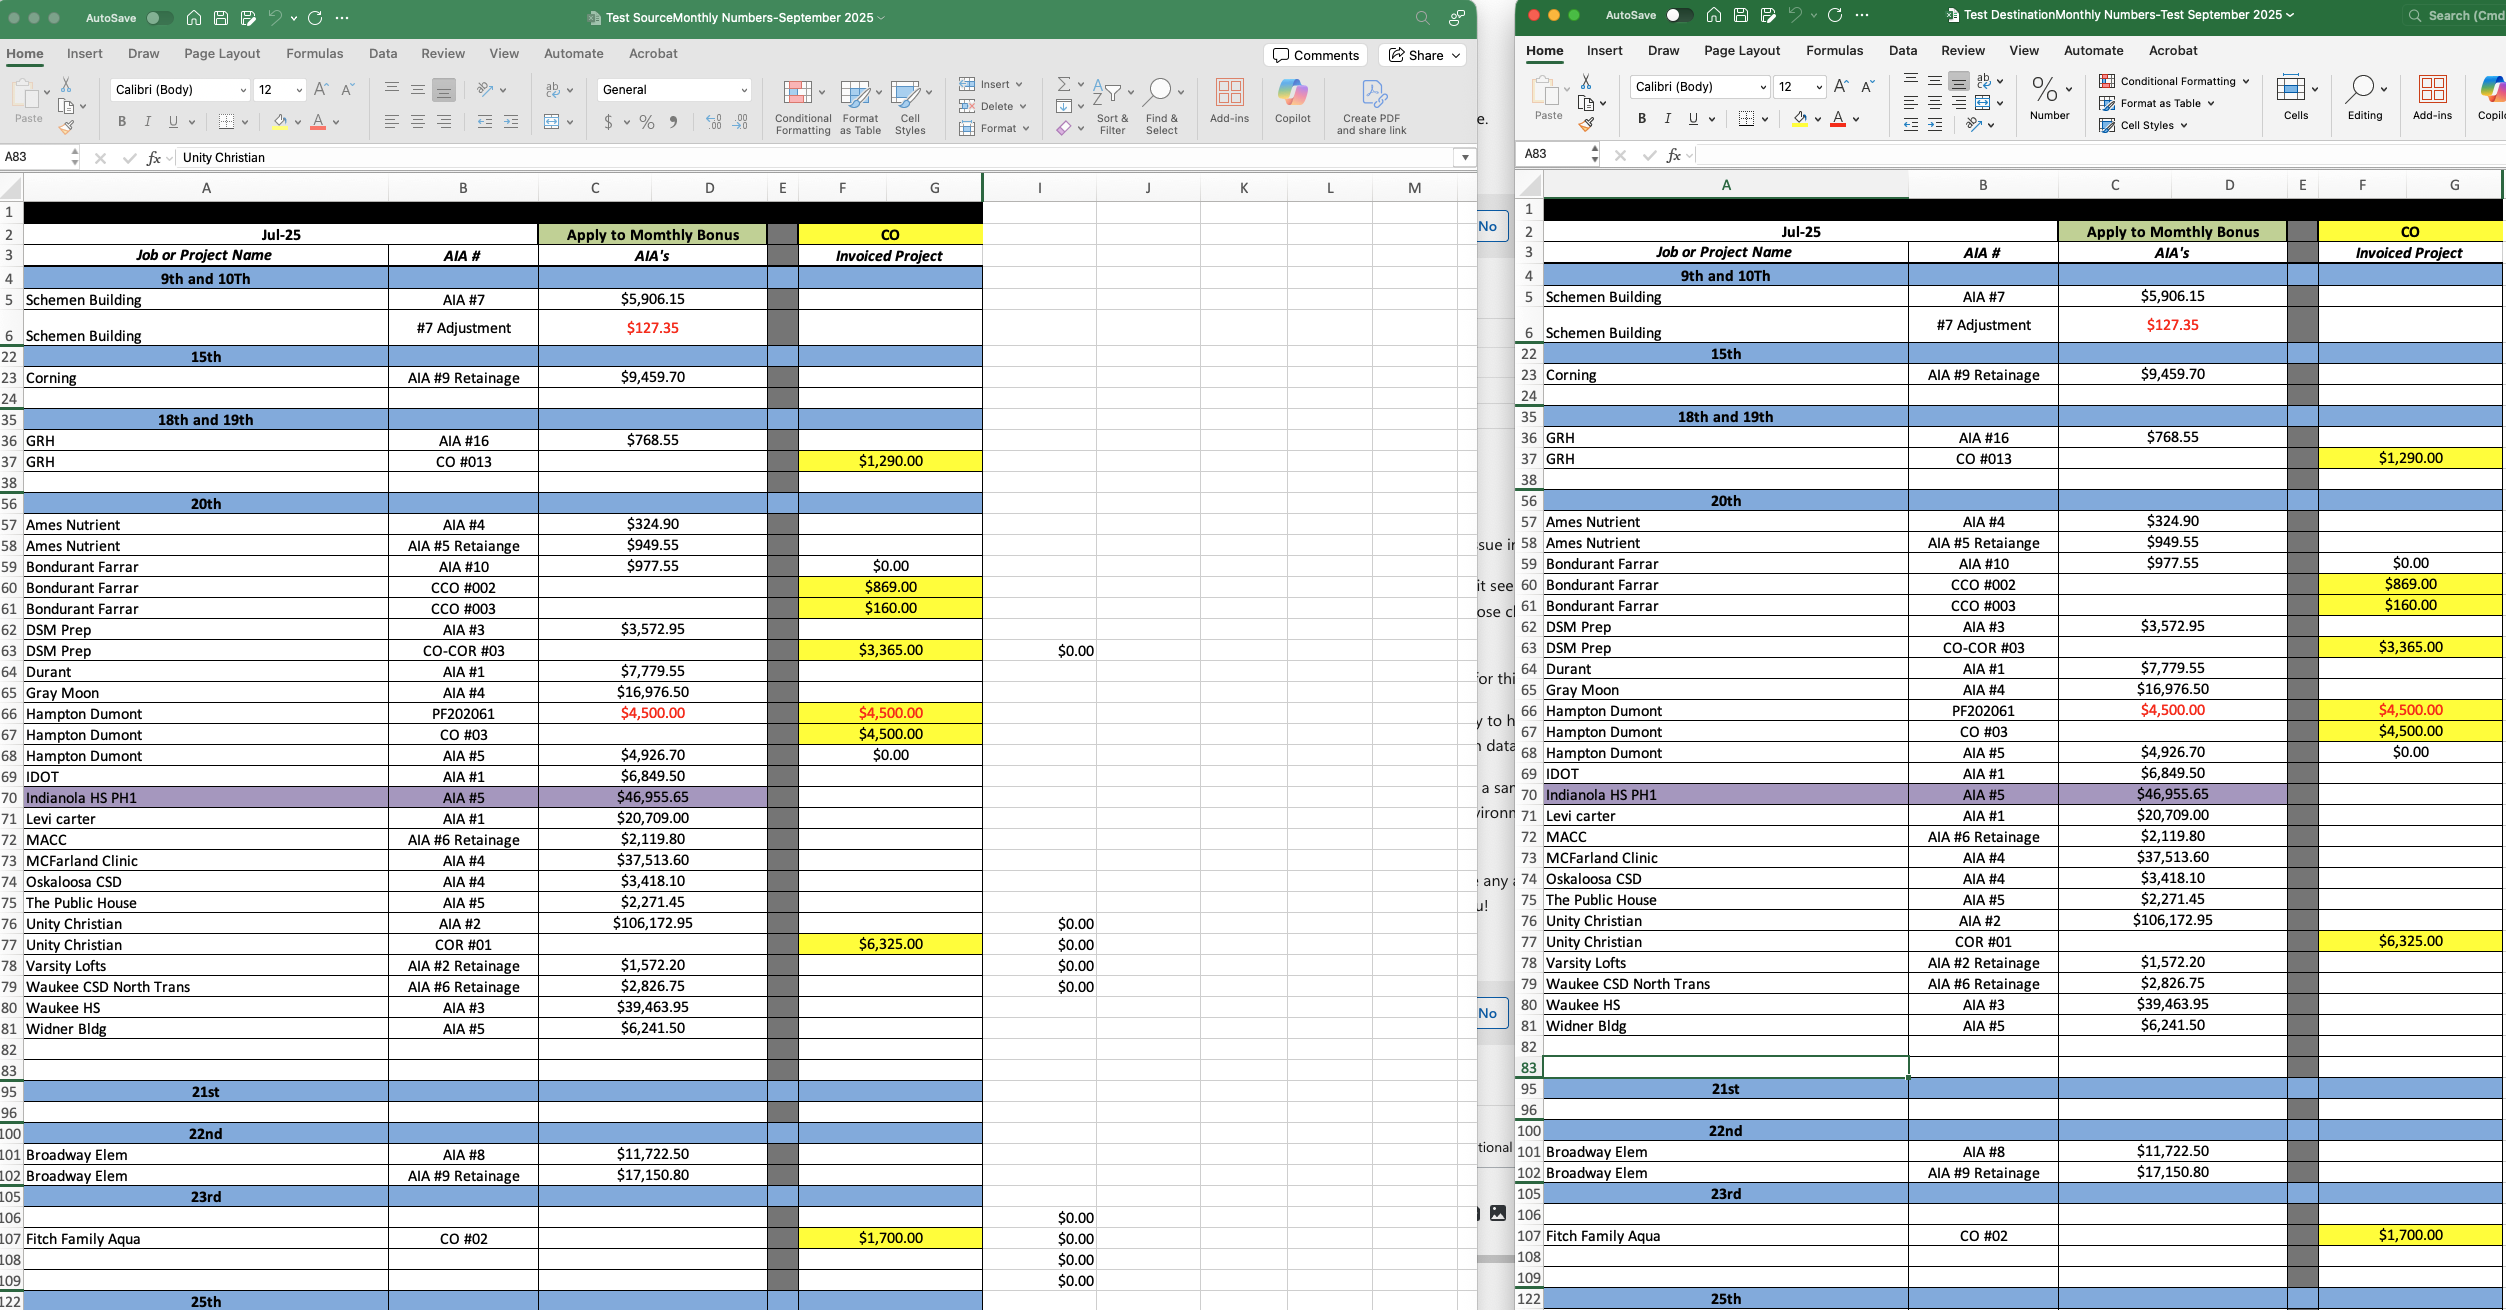Click percent style icon in Source ribbon
Viewport: 2506px width, 1310px height.
pyautogui.click(x=647, y=122)
